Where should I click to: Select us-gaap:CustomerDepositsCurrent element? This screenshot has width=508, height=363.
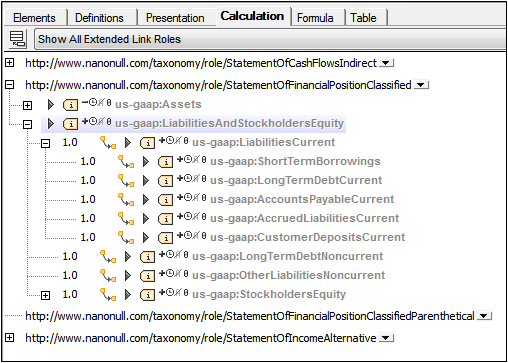pyautogui.click(x=308, y=237)
